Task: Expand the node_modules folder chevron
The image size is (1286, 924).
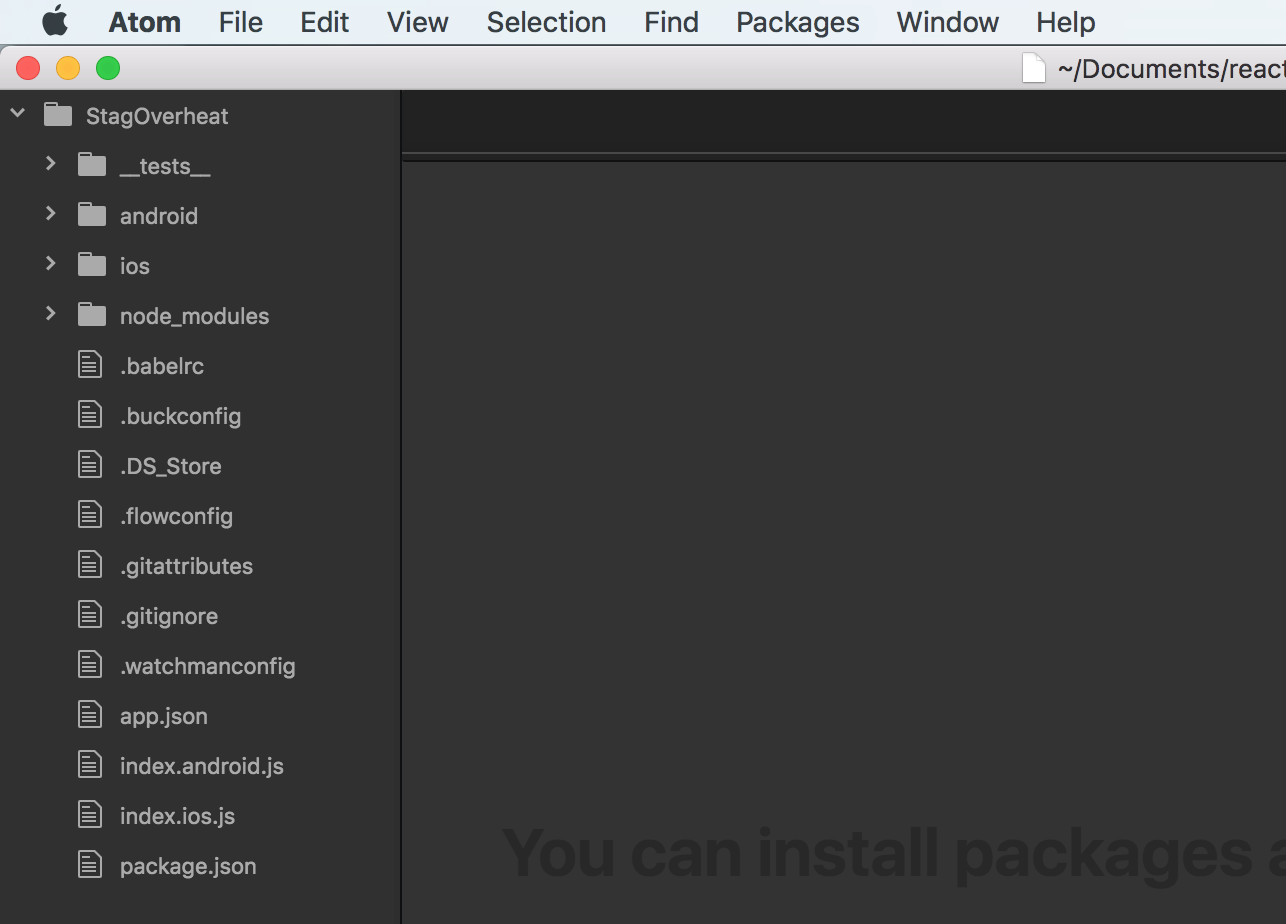Action: point(51,313)
